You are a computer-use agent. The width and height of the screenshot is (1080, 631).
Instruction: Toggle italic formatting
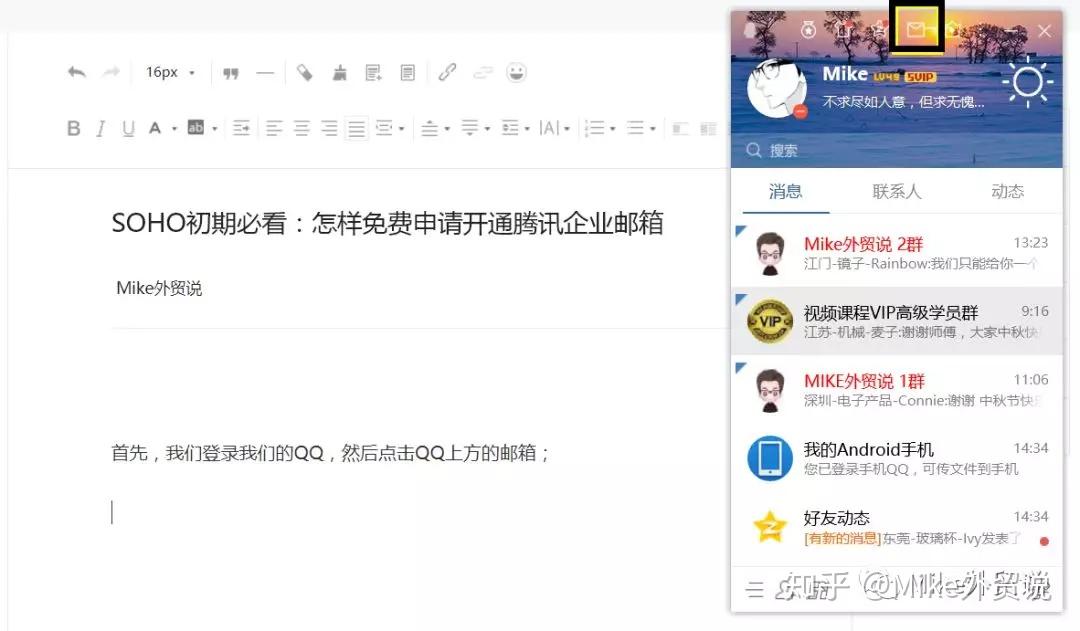tap(101, 128)
